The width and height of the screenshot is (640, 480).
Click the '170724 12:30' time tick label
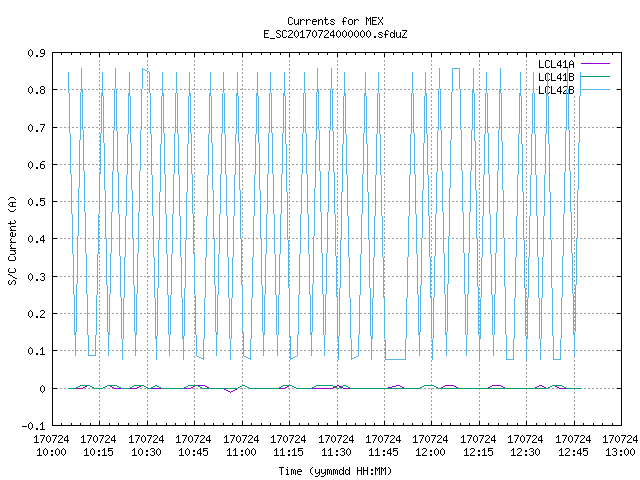[x=525, y=446]
